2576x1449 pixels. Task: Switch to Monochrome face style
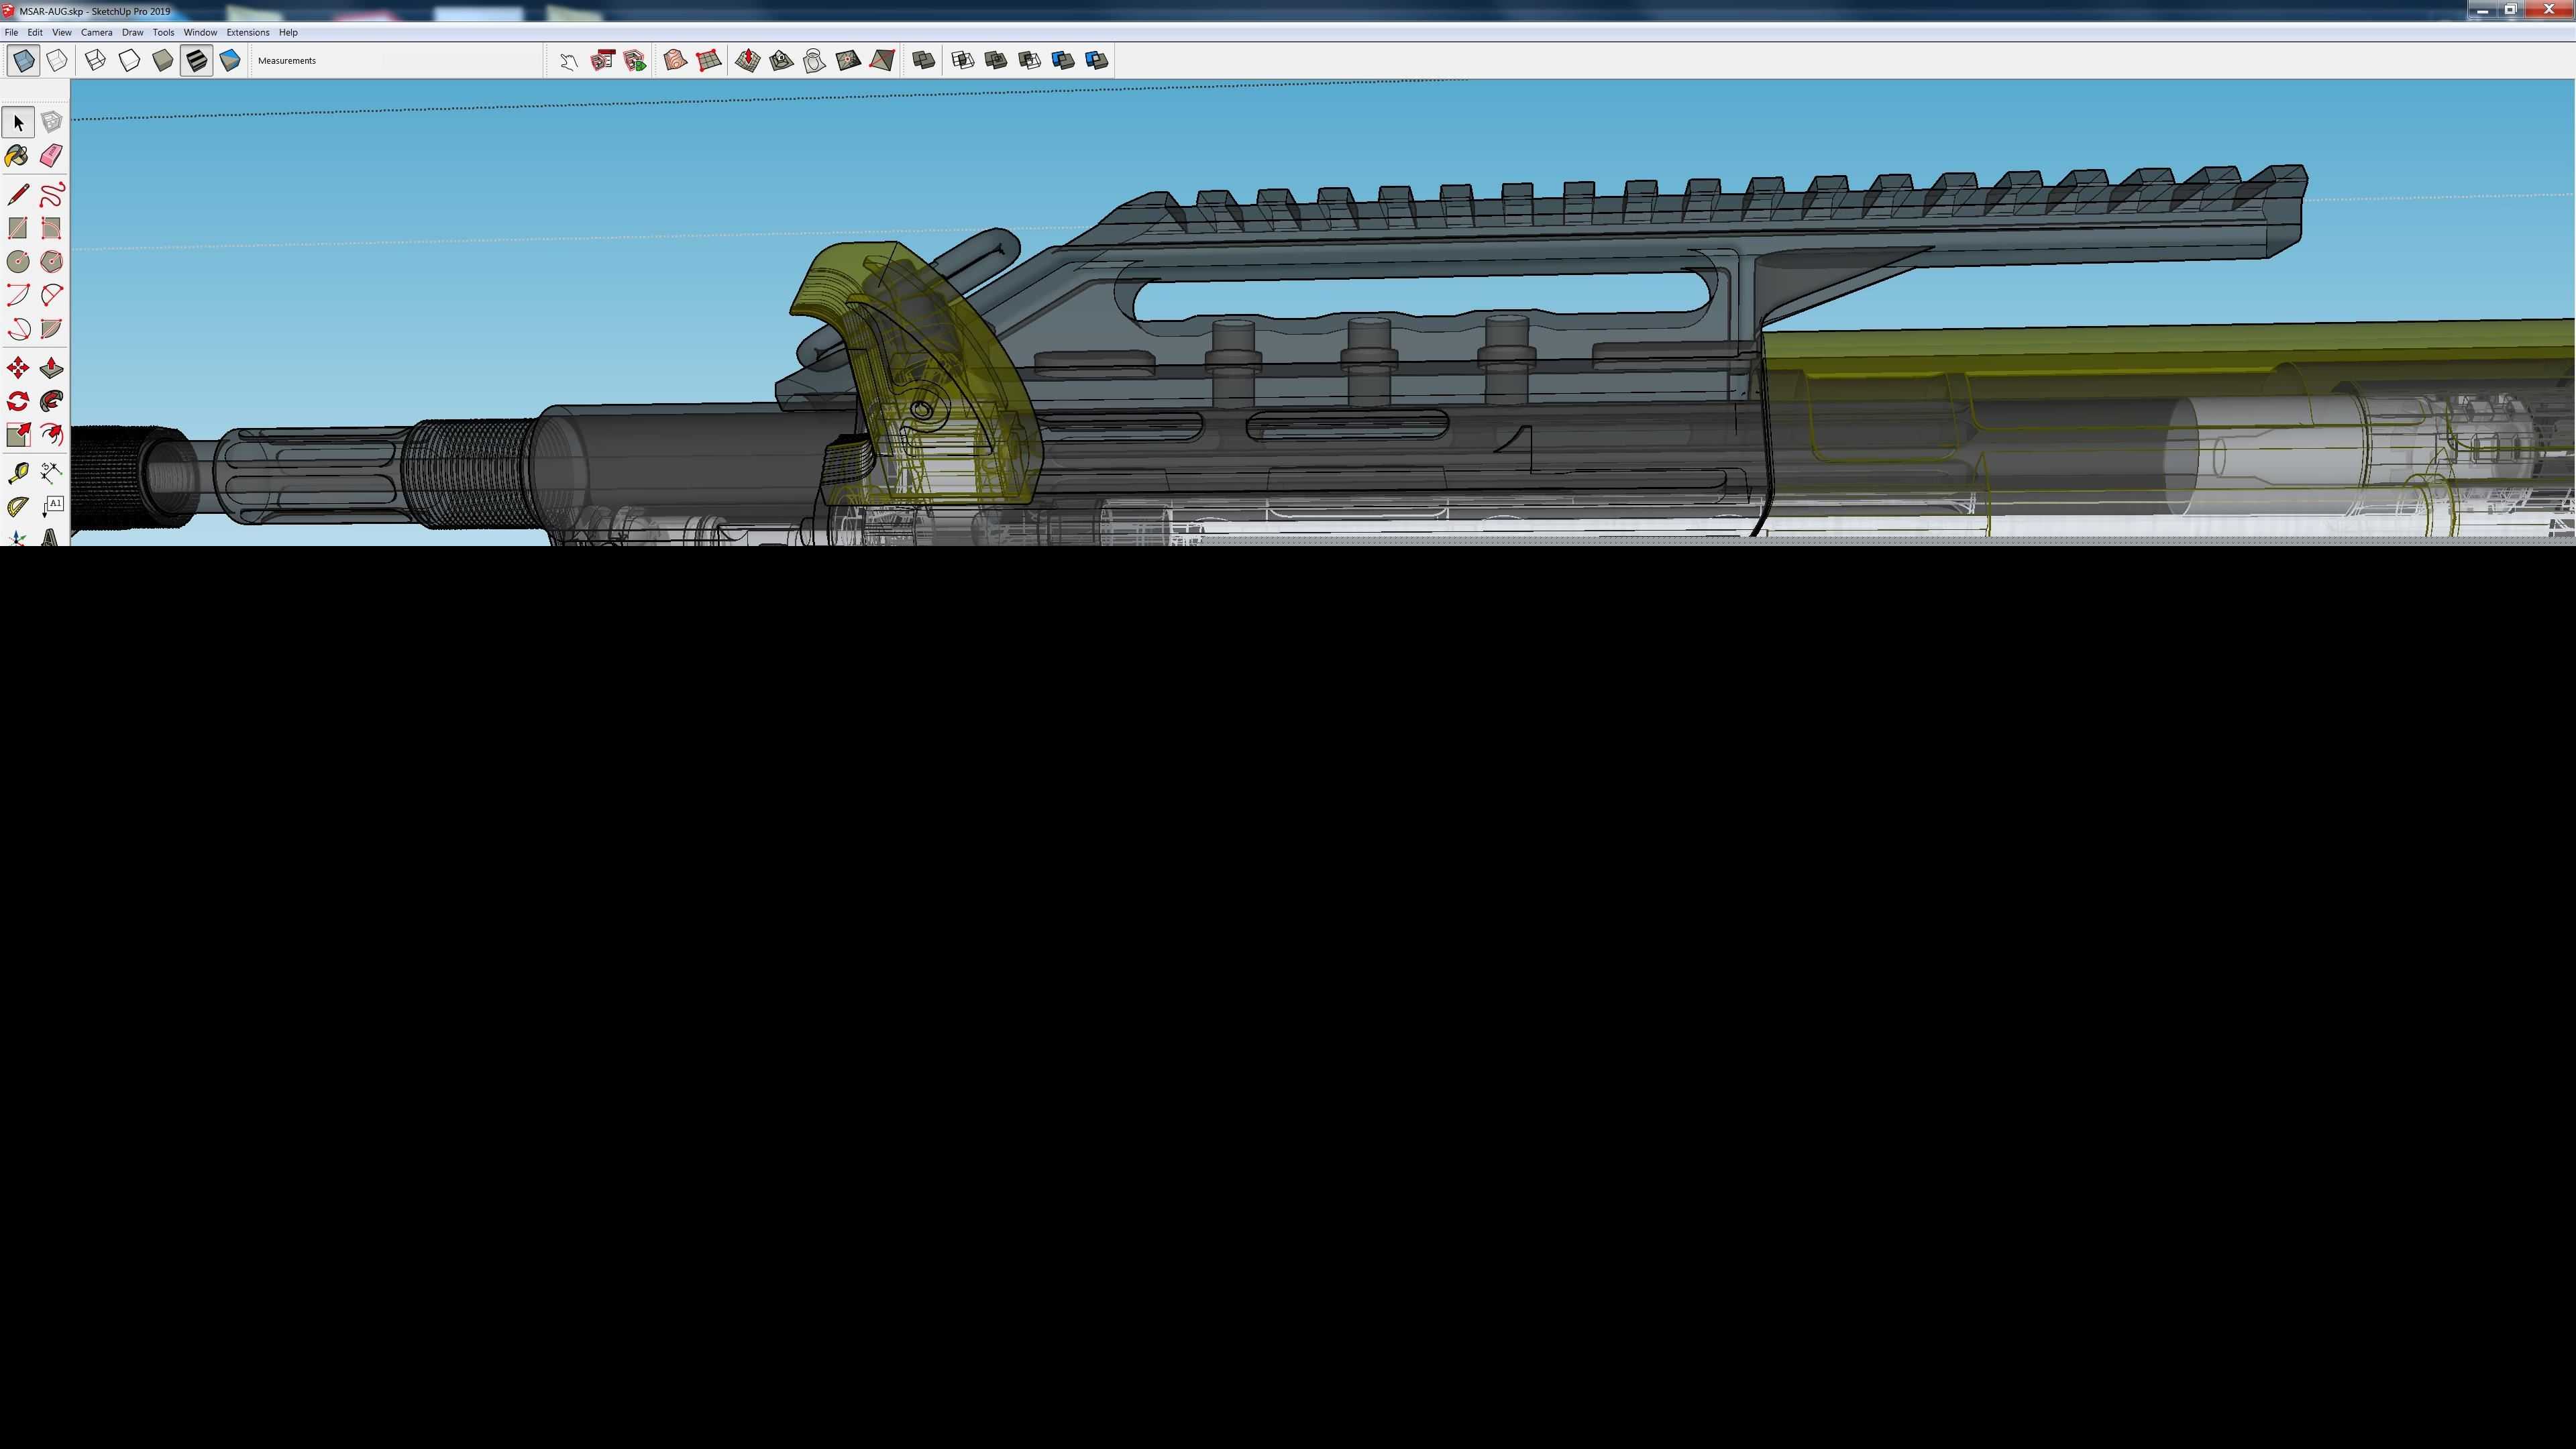230,61
